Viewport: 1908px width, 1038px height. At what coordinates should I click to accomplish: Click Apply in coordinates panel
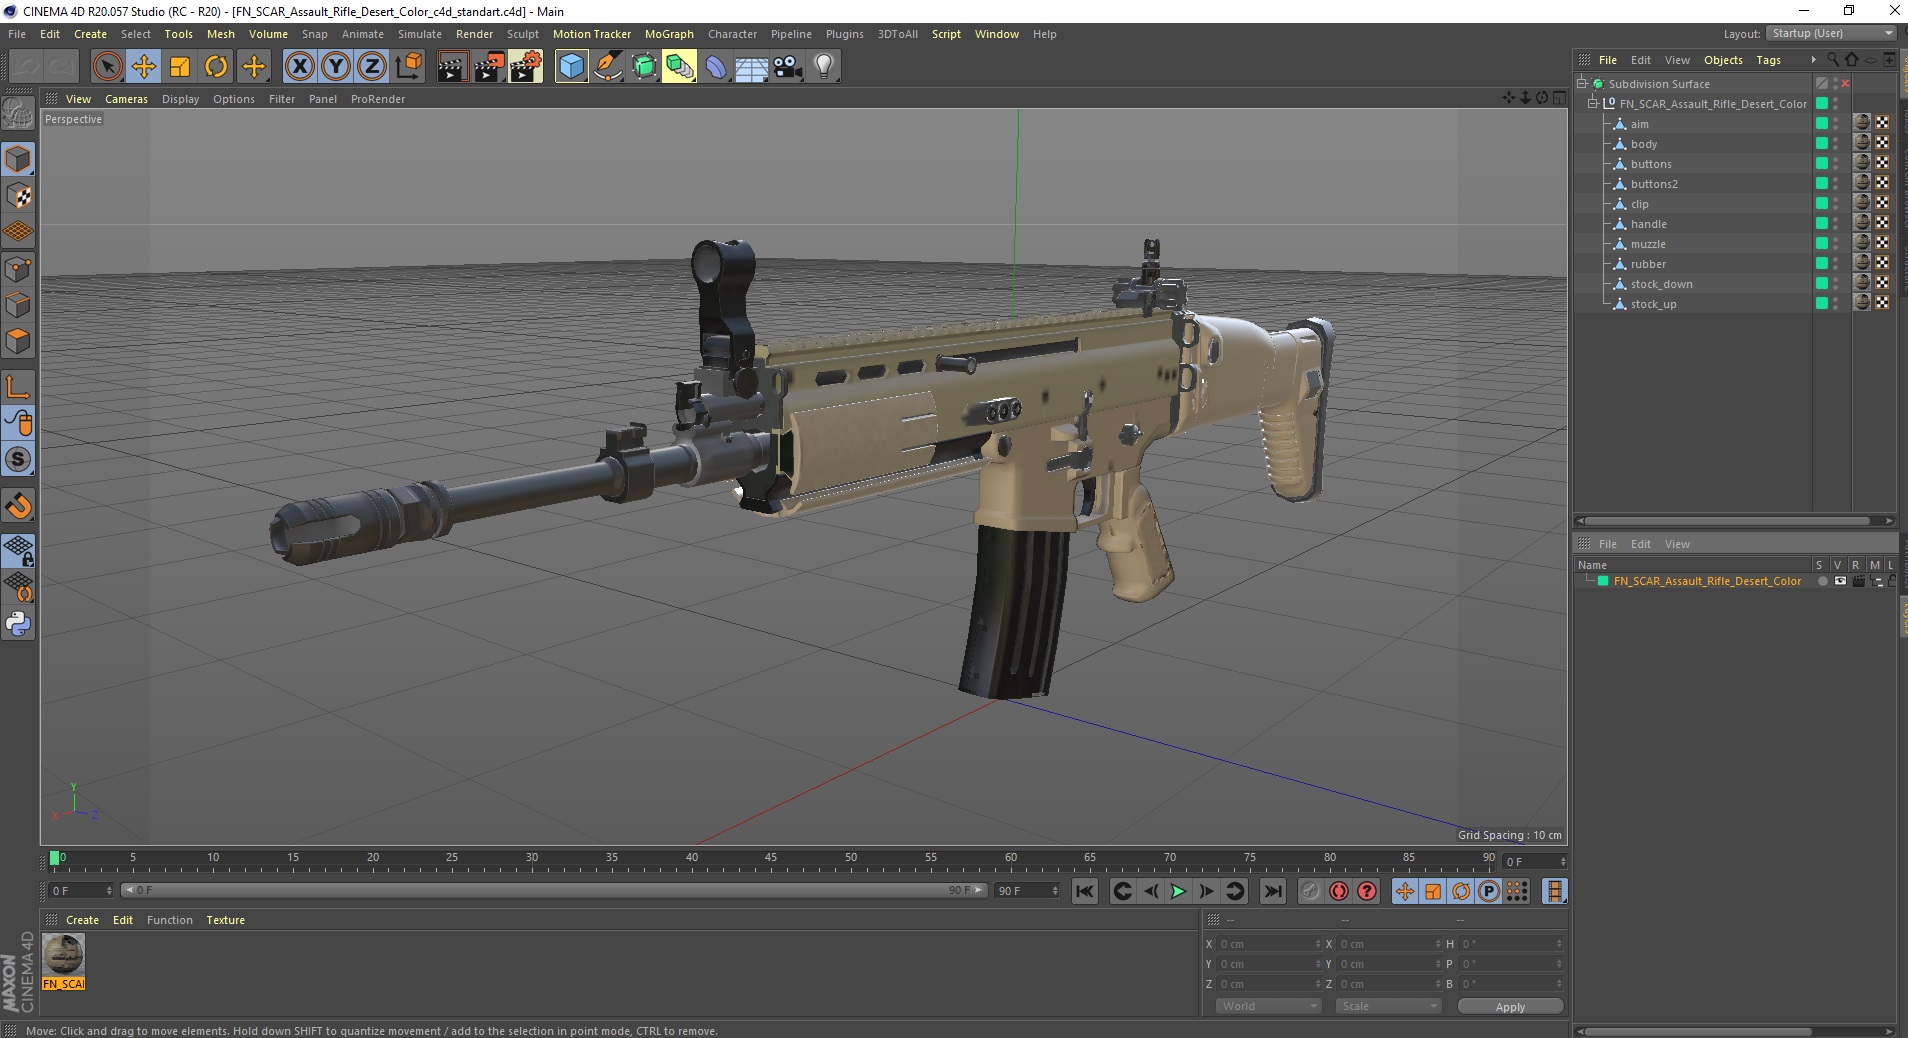1510,1006
